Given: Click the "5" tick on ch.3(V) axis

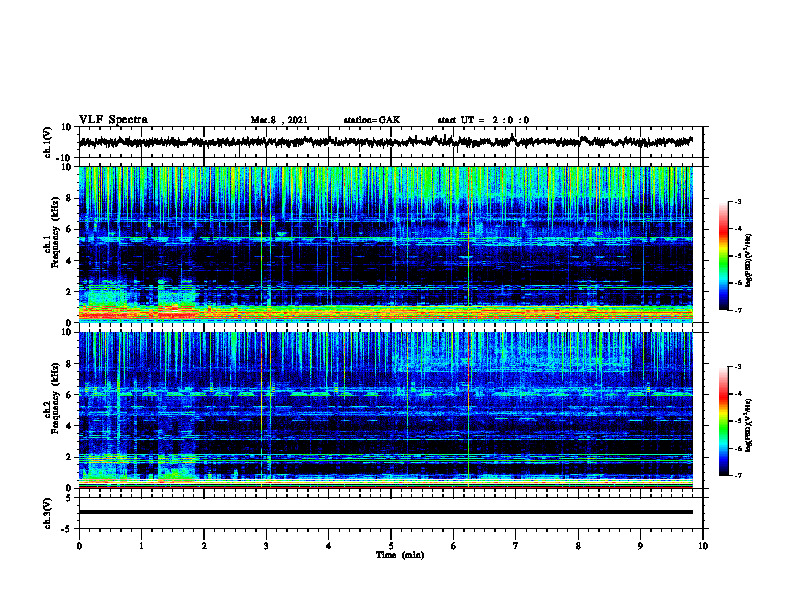Looking at the screenshot, I should click(69, 498).
